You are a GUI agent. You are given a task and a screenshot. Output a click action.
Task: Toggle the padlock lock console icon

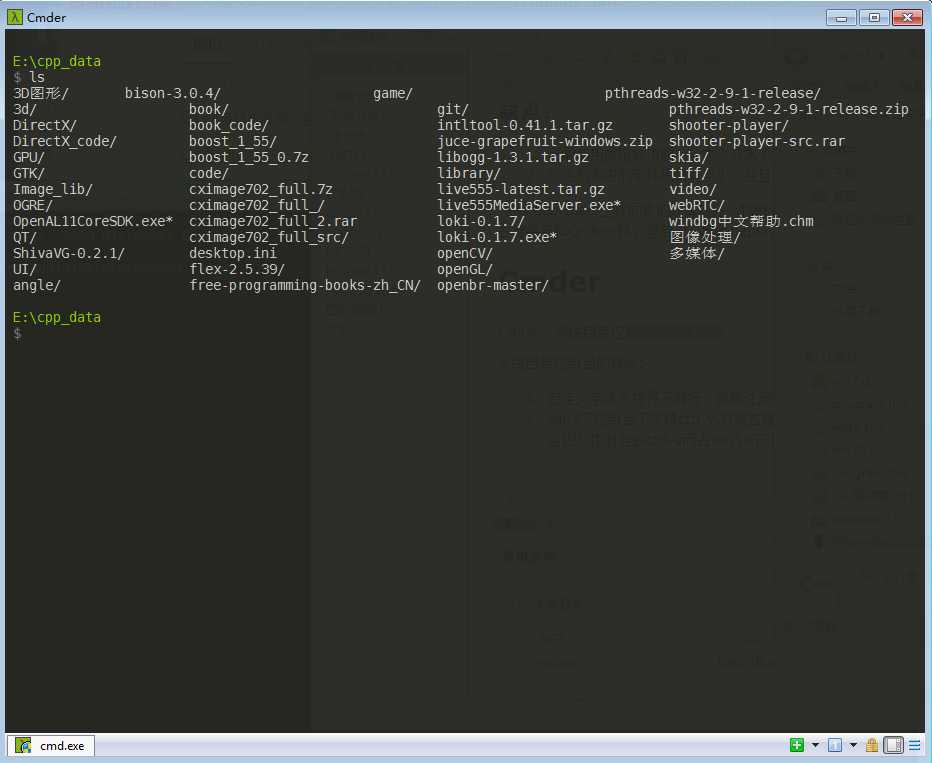(x=872, y=745)
